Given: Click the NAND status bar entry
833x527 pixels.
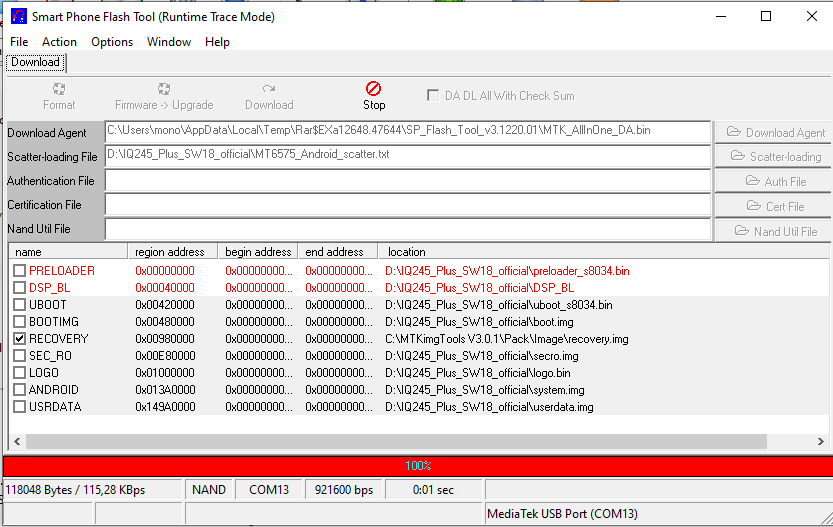Looking at the screenshot, I should tap(209, 490).
